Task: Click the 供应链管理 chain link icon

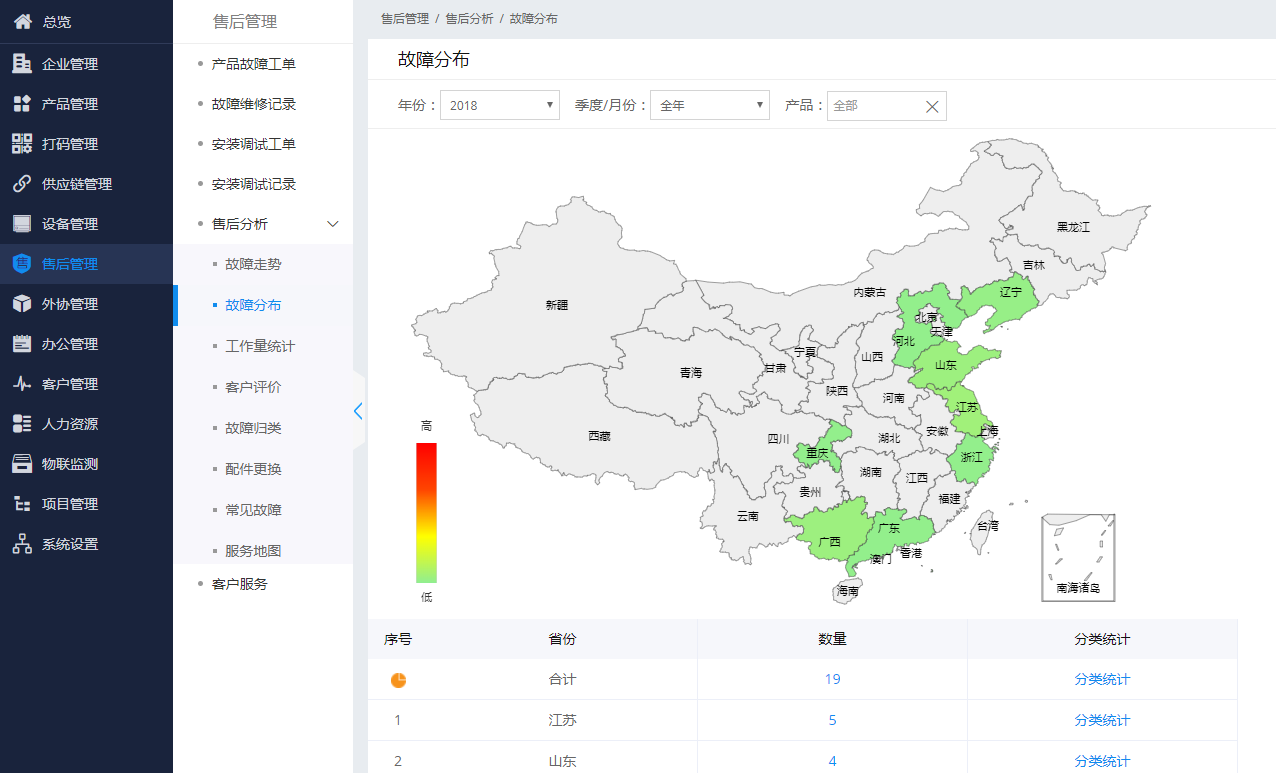Action: [22, 184]
